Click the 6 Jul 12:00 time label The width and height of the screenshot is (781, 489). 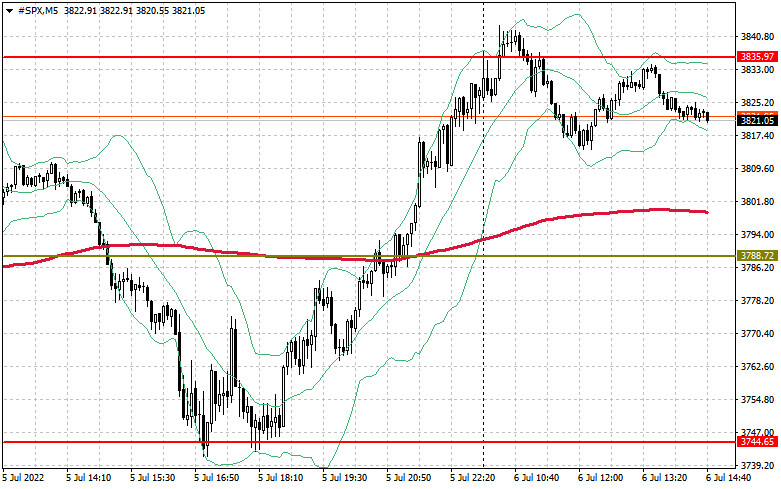click(601, 478)
